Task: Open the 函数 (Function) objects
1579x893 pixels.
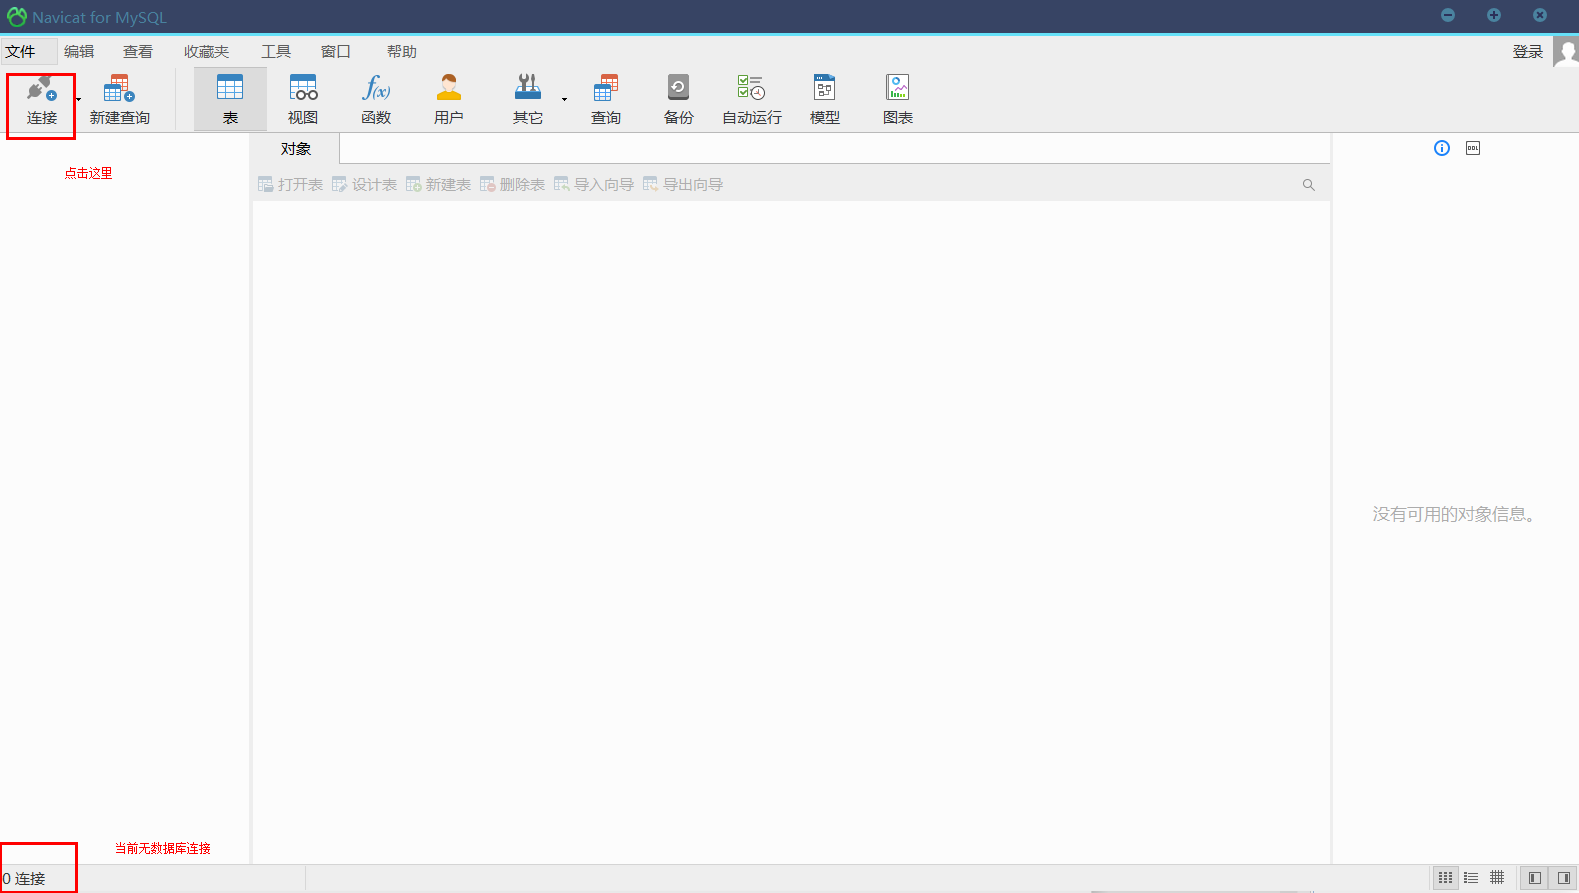Action: pyautogui.click(x=376, y=100)
